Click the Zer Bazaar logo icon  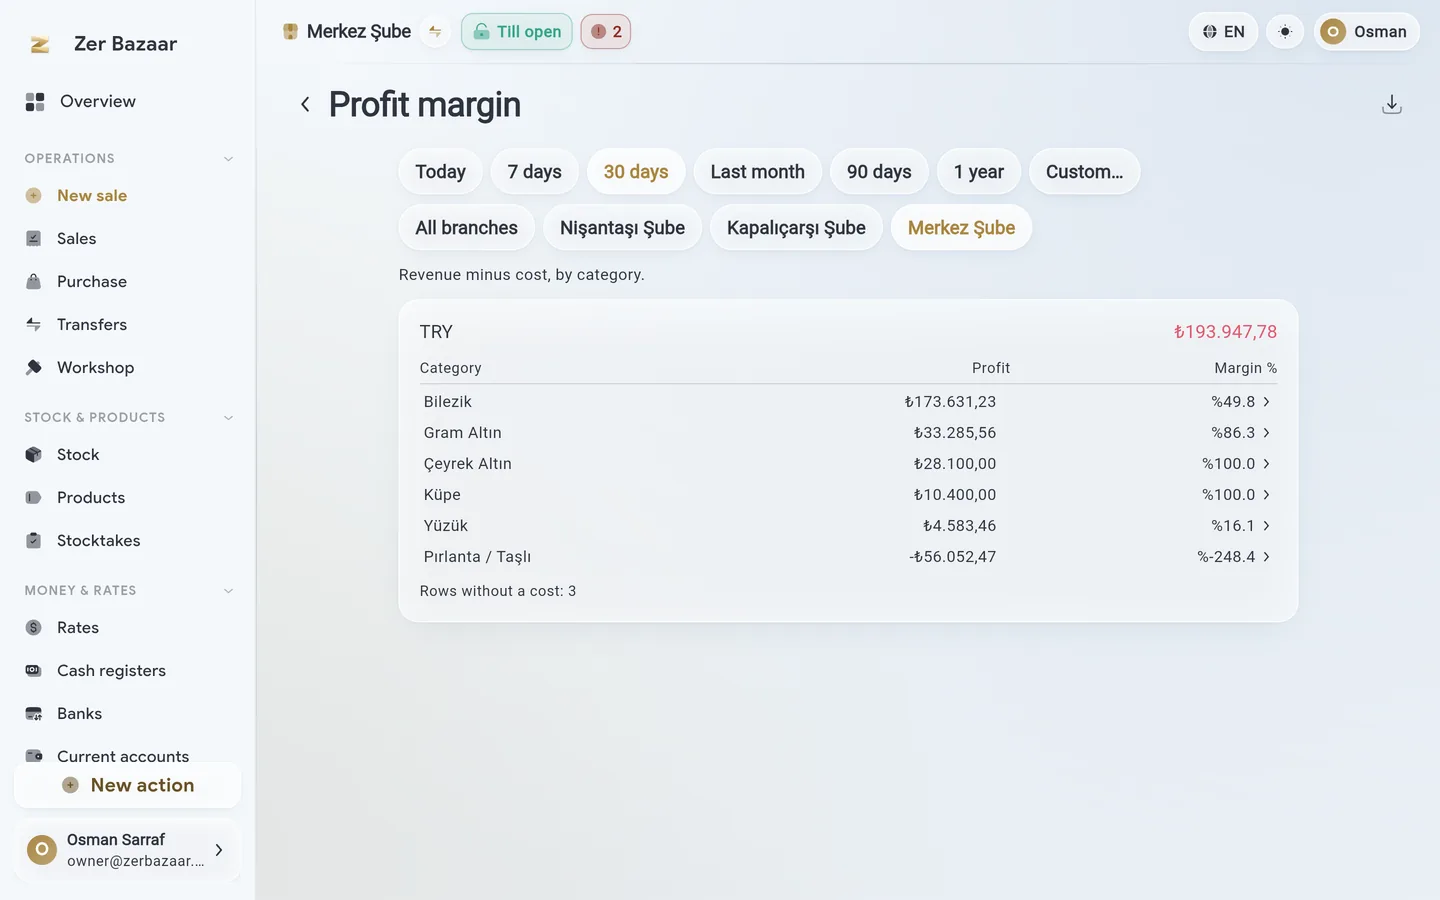pos(40,44)
